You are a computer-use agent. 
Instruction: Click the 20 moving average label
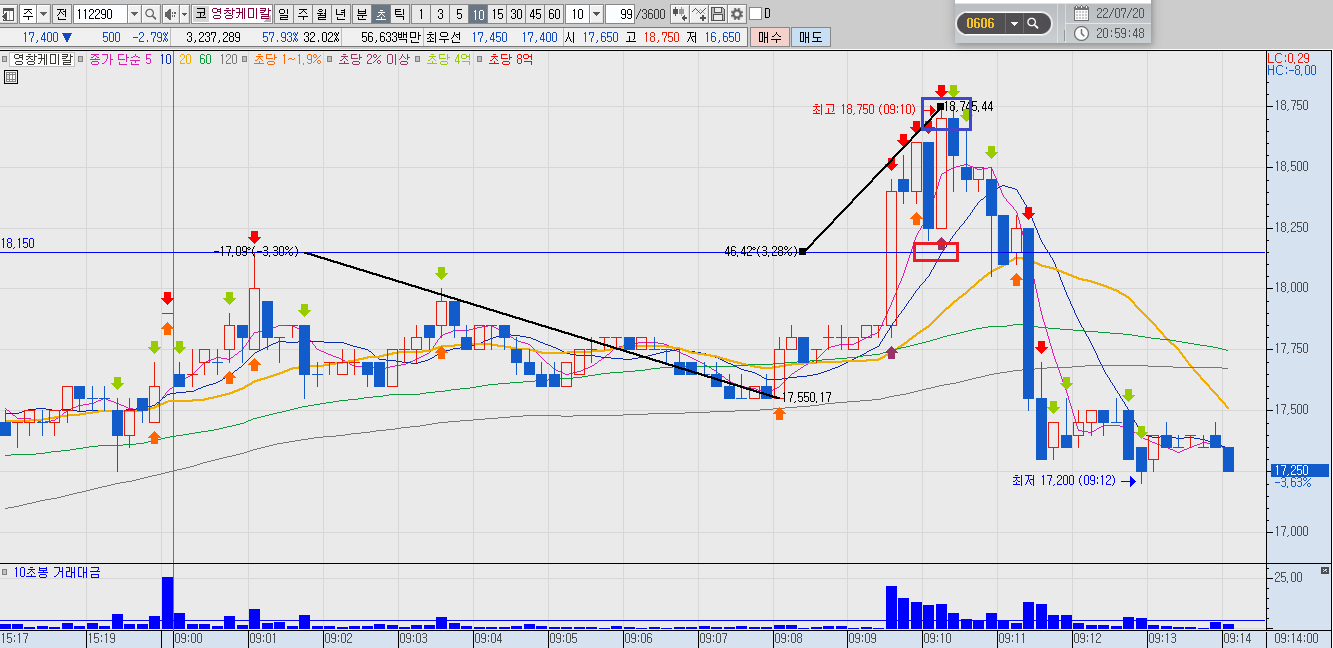(186, 59)
